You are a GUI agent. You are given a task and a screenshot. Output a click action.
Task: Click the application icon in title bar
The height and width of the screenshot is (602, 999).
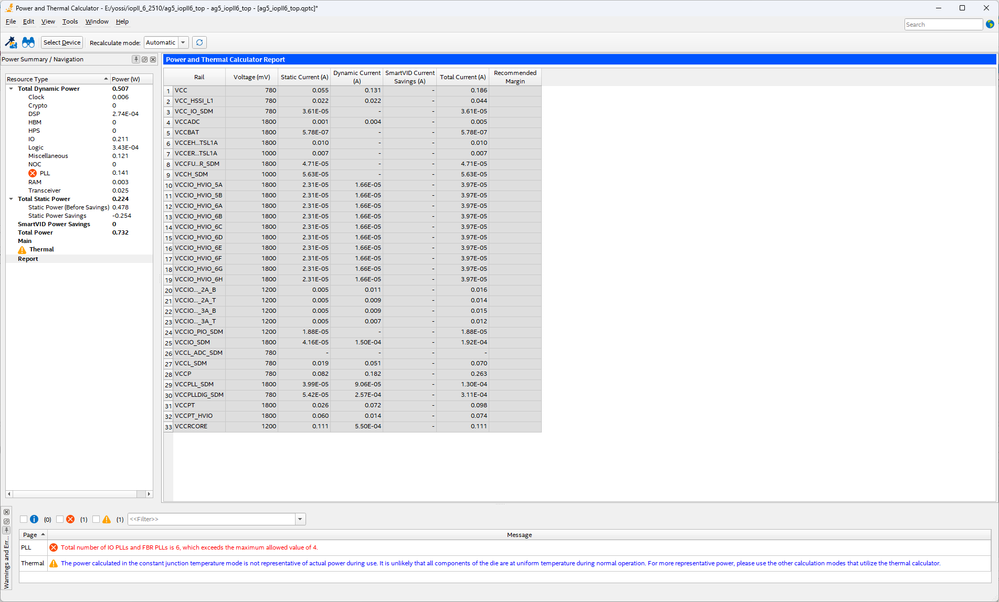8,8
